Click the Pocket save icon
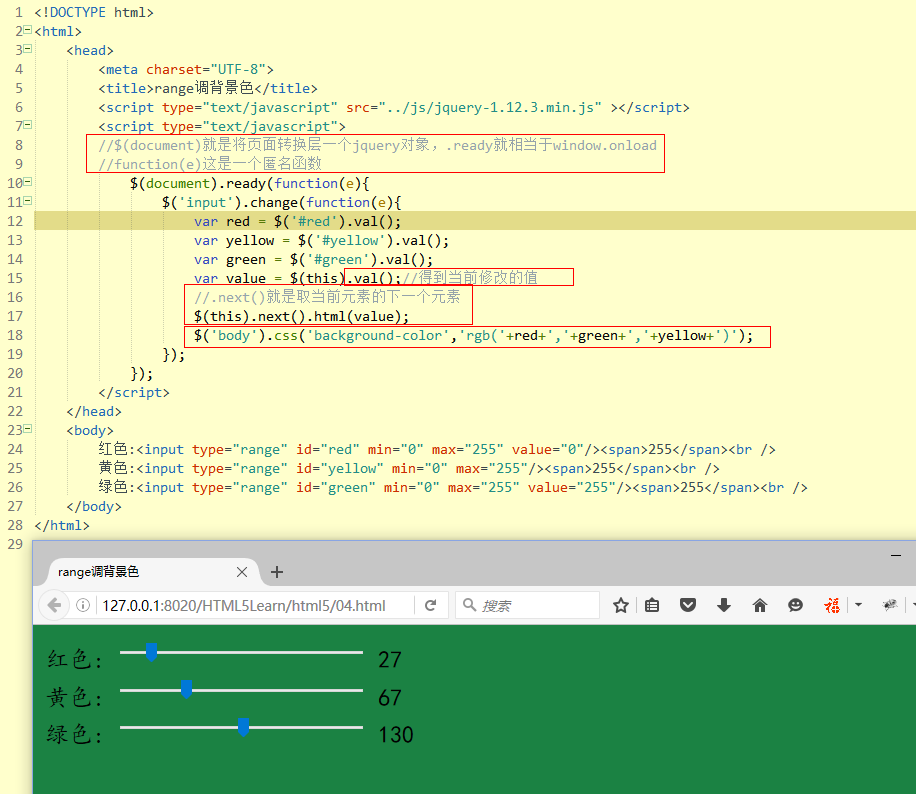916x794 pixels. coord(688,605)
